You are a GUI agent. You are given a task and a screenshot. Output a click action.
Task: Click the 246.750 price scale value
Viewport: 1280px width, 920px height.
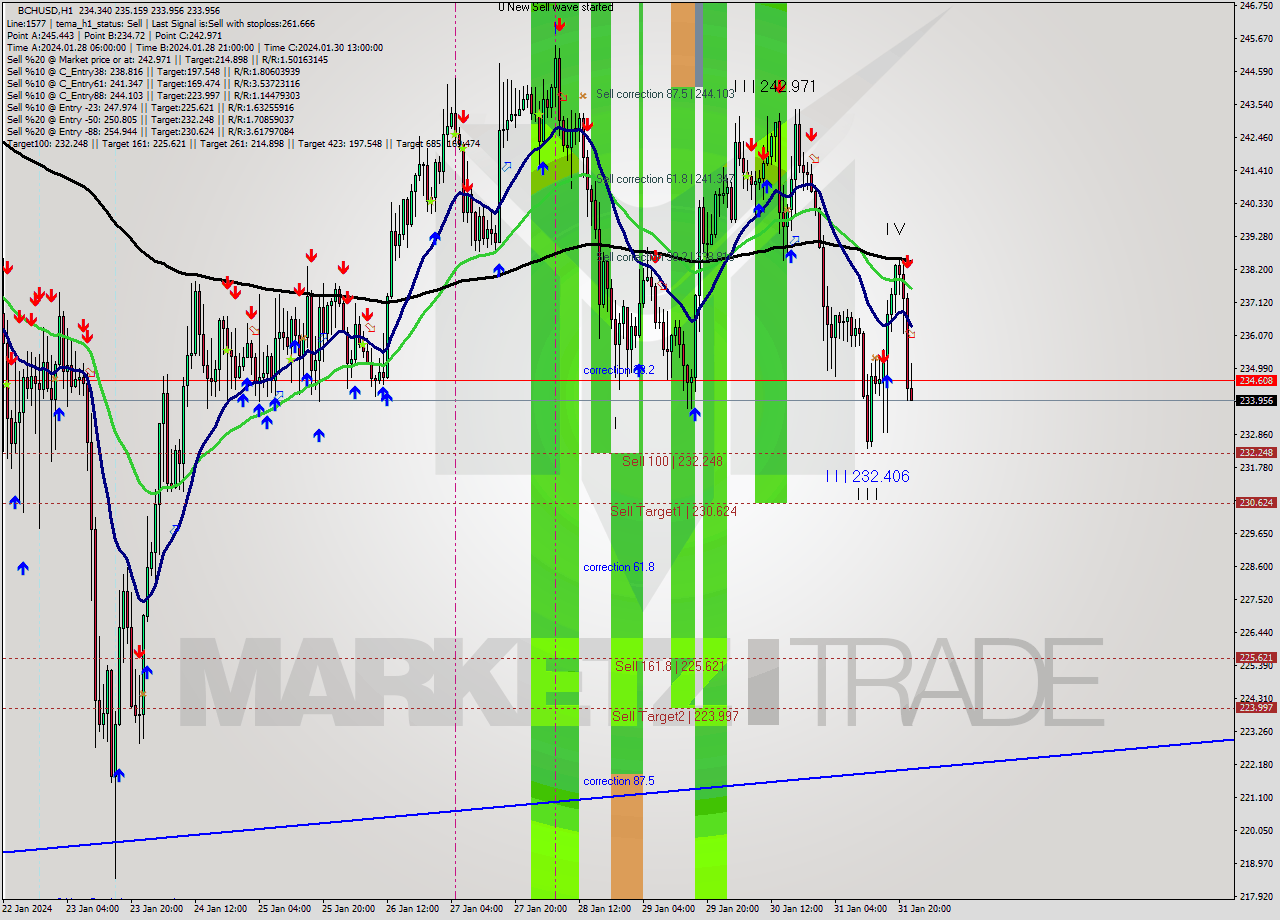pos(1256,6)
